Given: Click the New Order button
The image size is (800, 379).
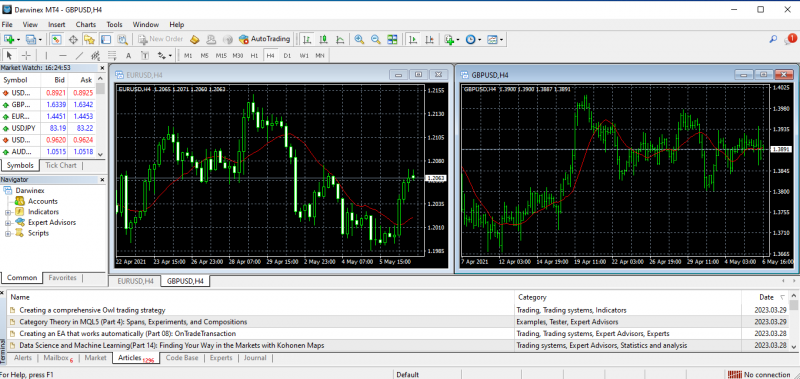Looking at the screenshot, I should 161,39.
